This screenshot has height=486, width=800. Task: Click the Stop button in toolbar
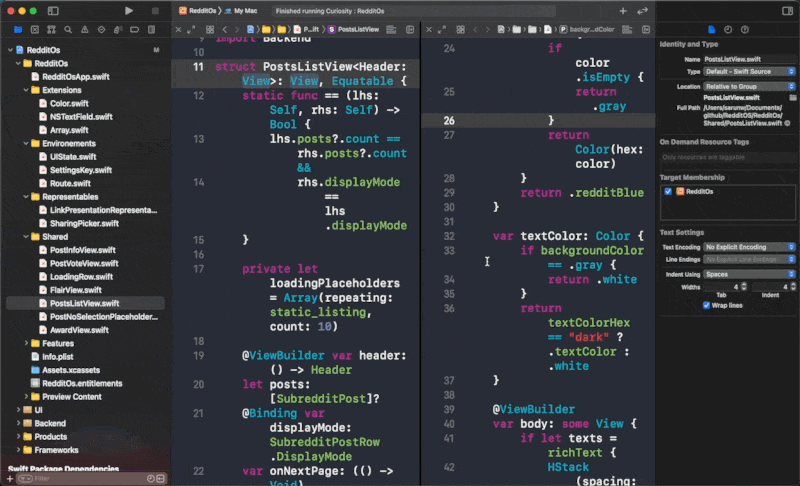[x=154, y=10]
